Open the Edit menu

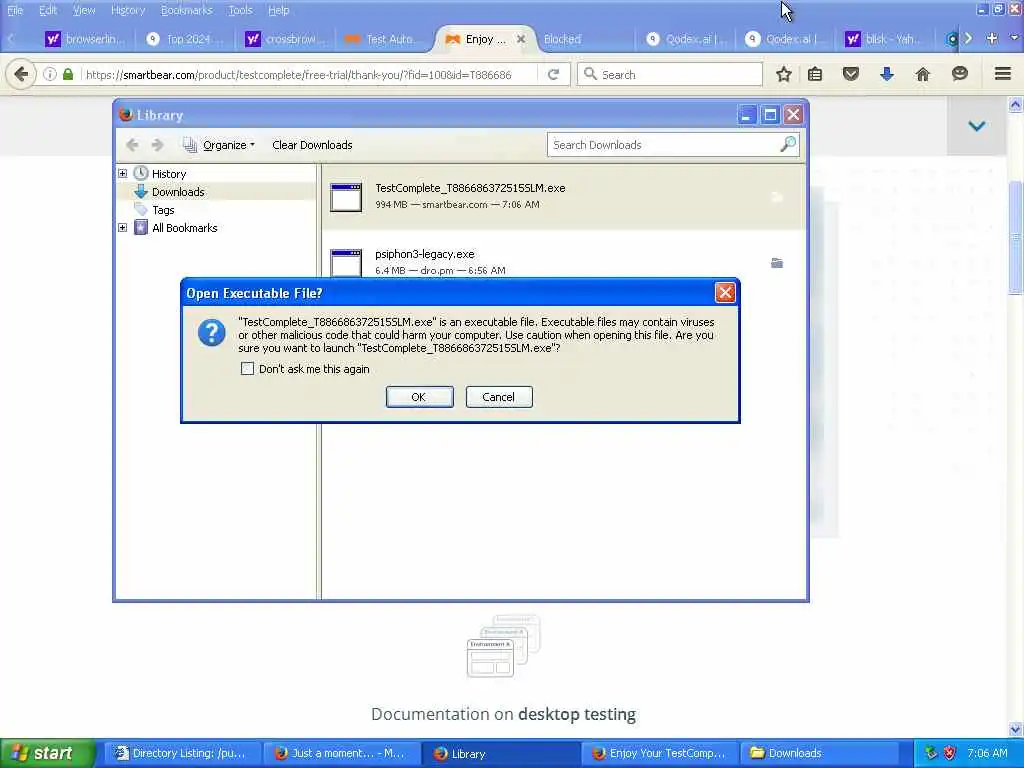click(48, 10)
